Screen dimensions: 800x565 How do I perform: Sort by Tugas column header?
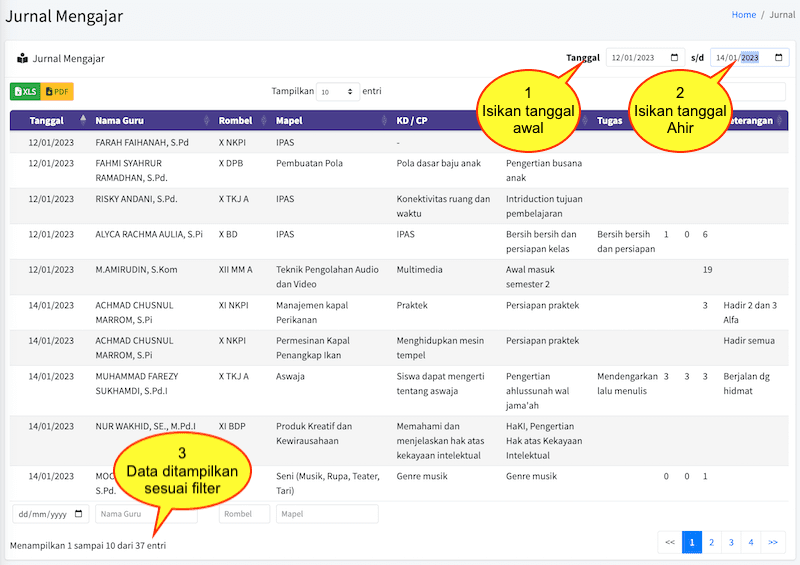pyautogui.click(x=610, y=120)
